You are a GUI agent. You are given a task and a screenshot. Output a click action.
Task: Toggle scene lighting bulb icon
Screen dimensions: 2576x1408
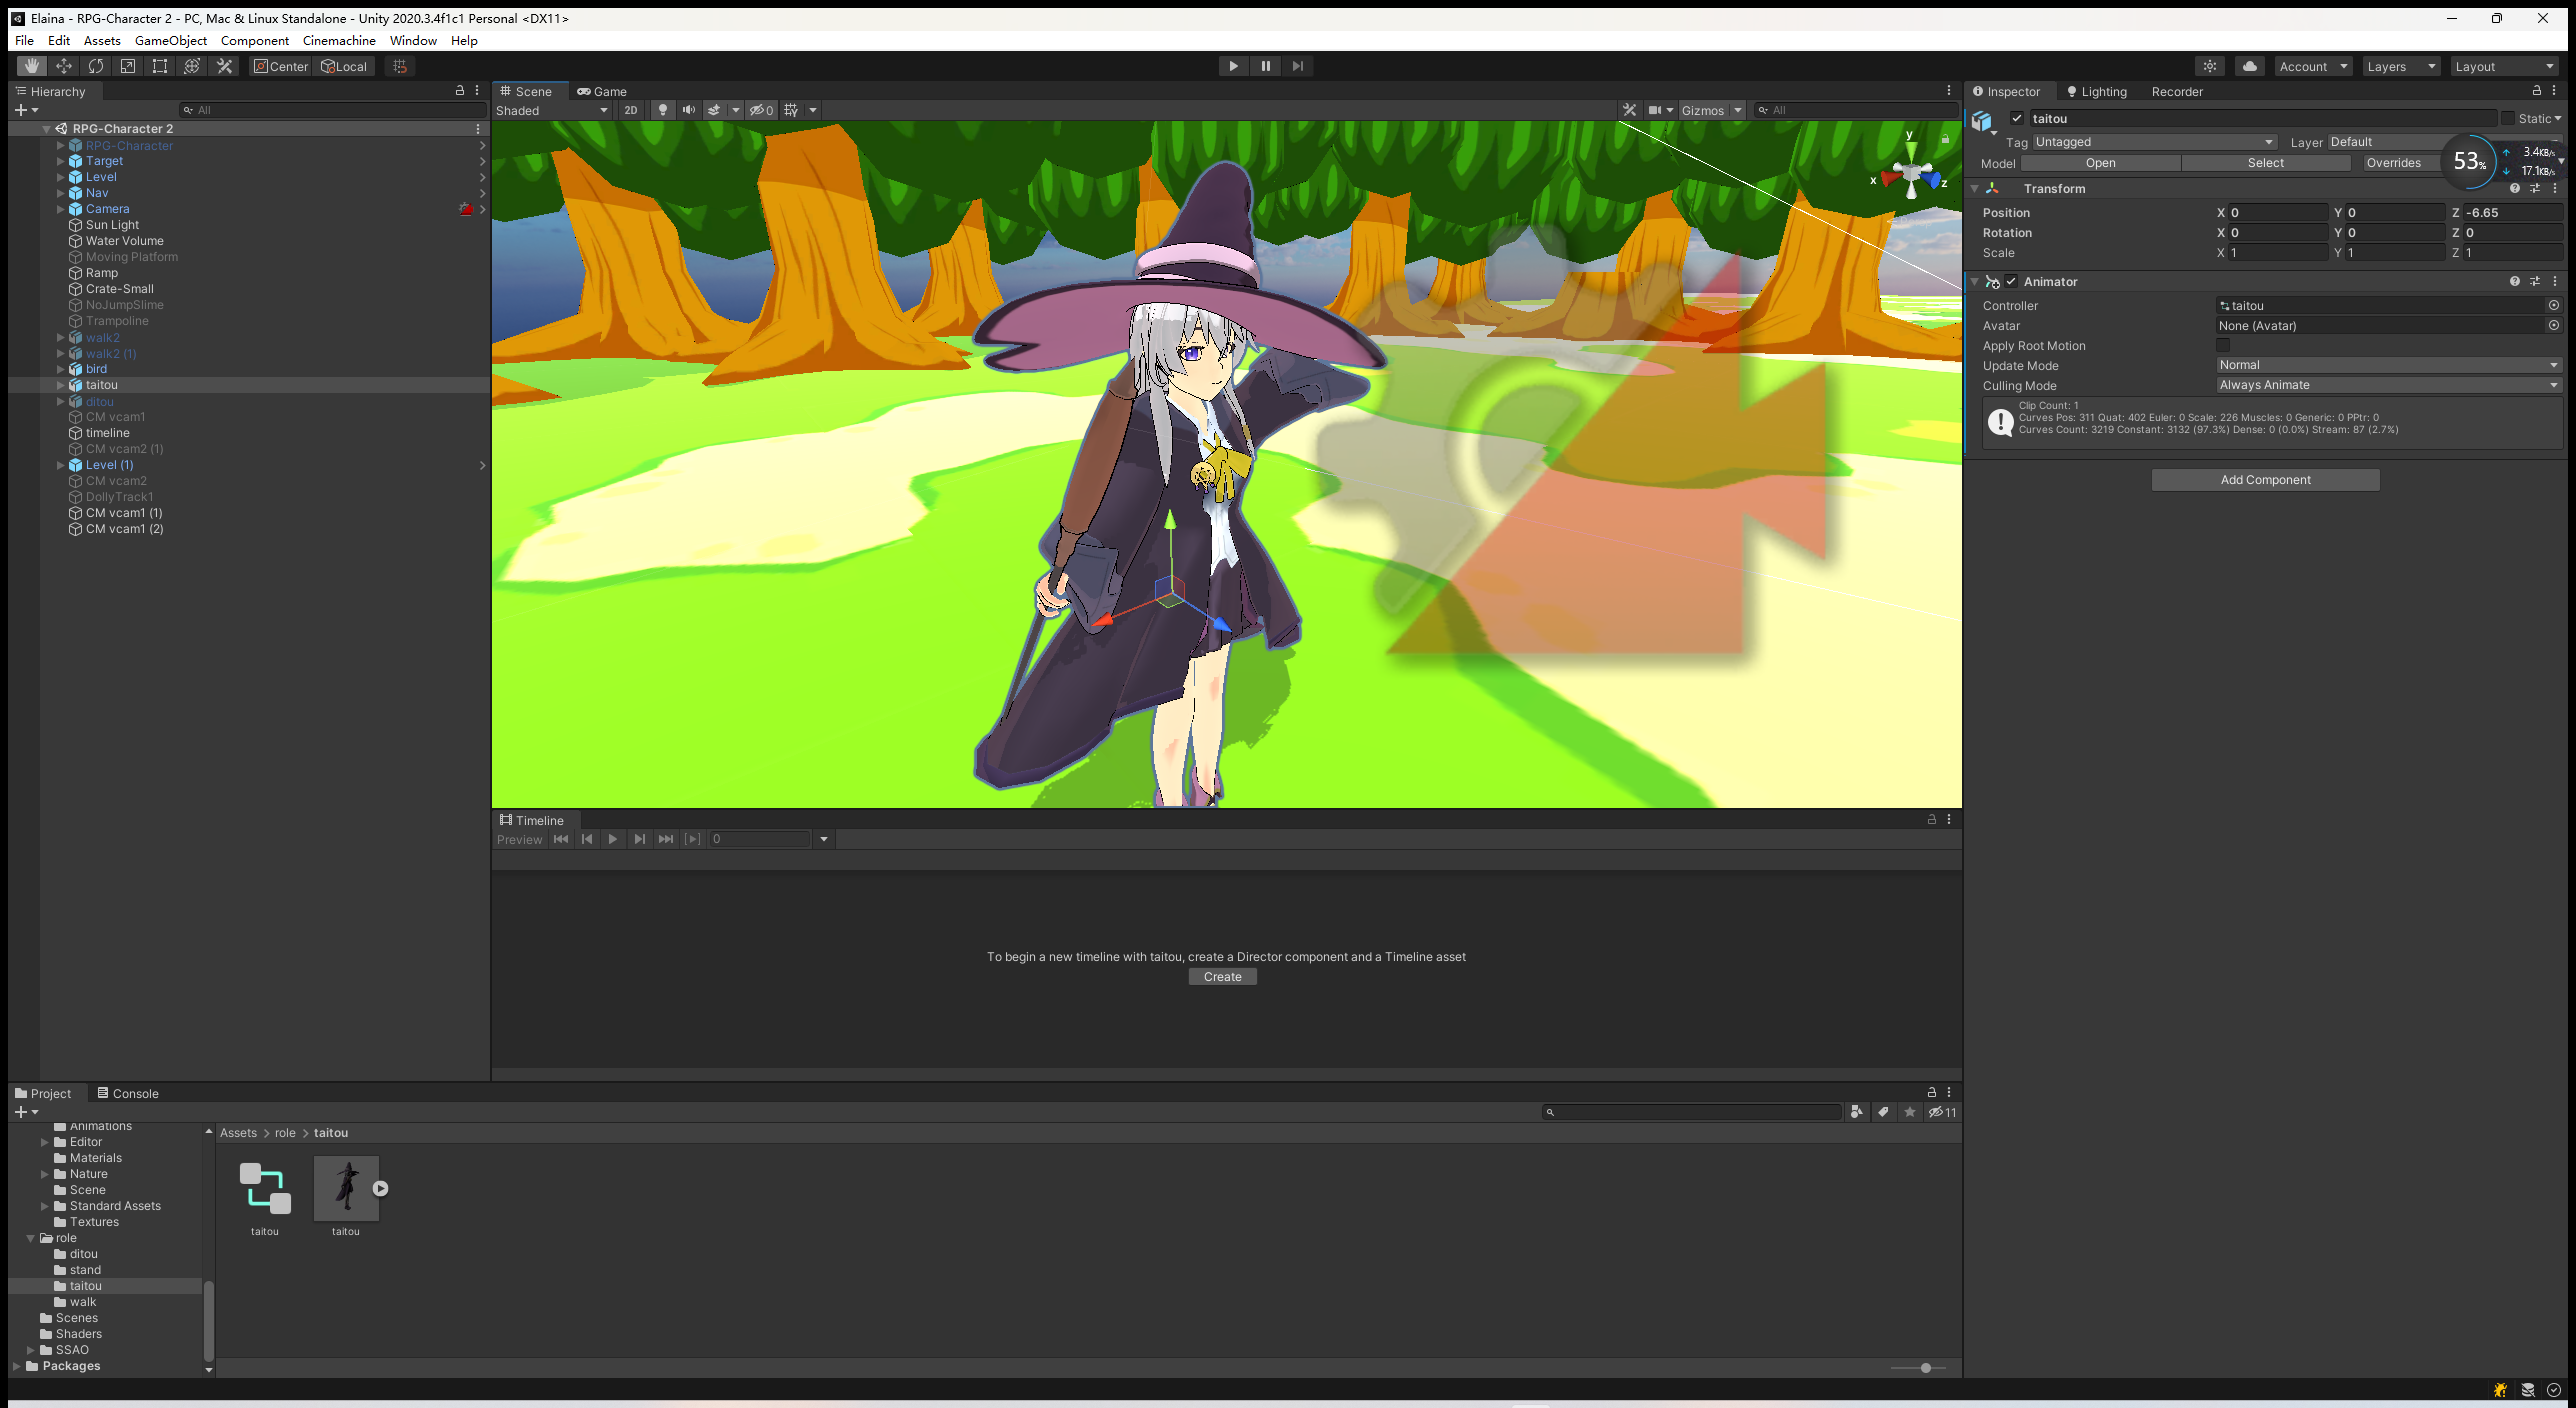662,110
